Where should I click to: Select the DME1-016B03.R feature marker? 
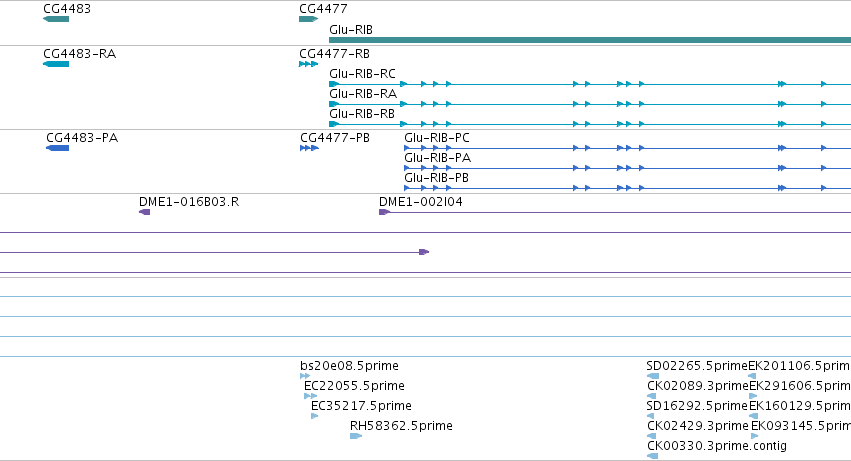click(144, 212)
